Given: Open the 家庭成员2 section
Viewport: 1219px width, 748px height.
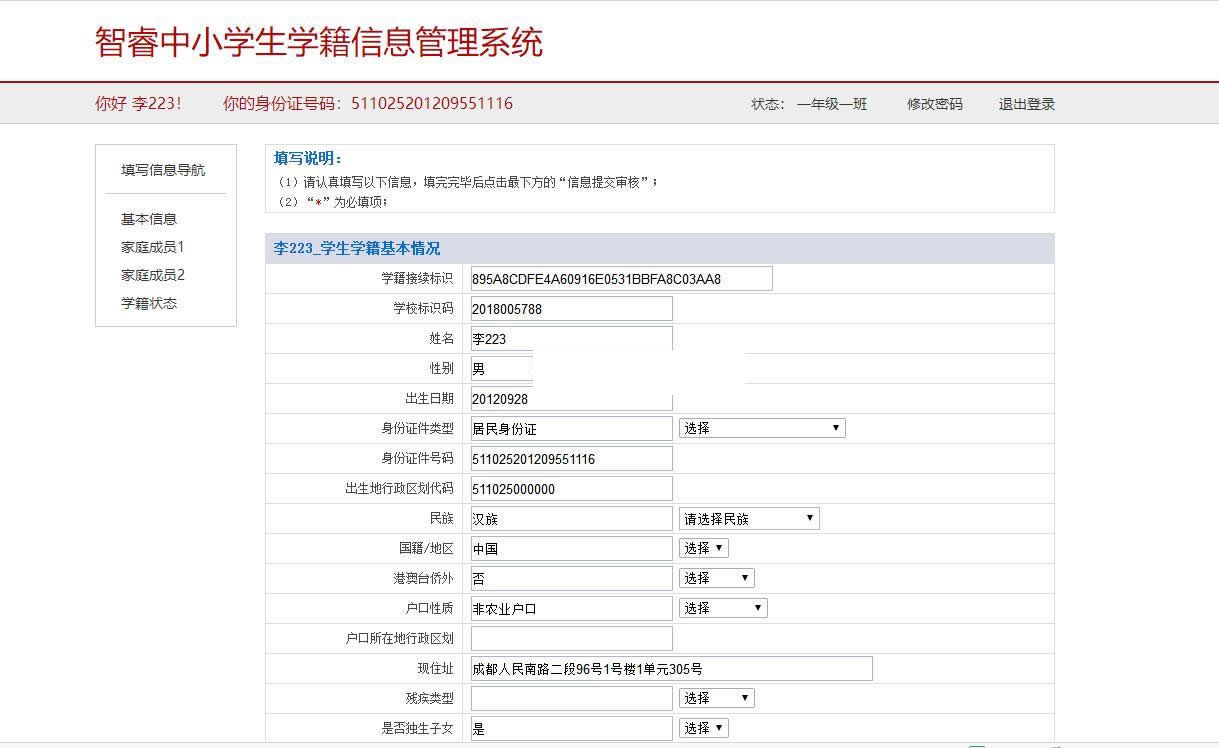Looking at the screenshot, I should click(151, 275).
